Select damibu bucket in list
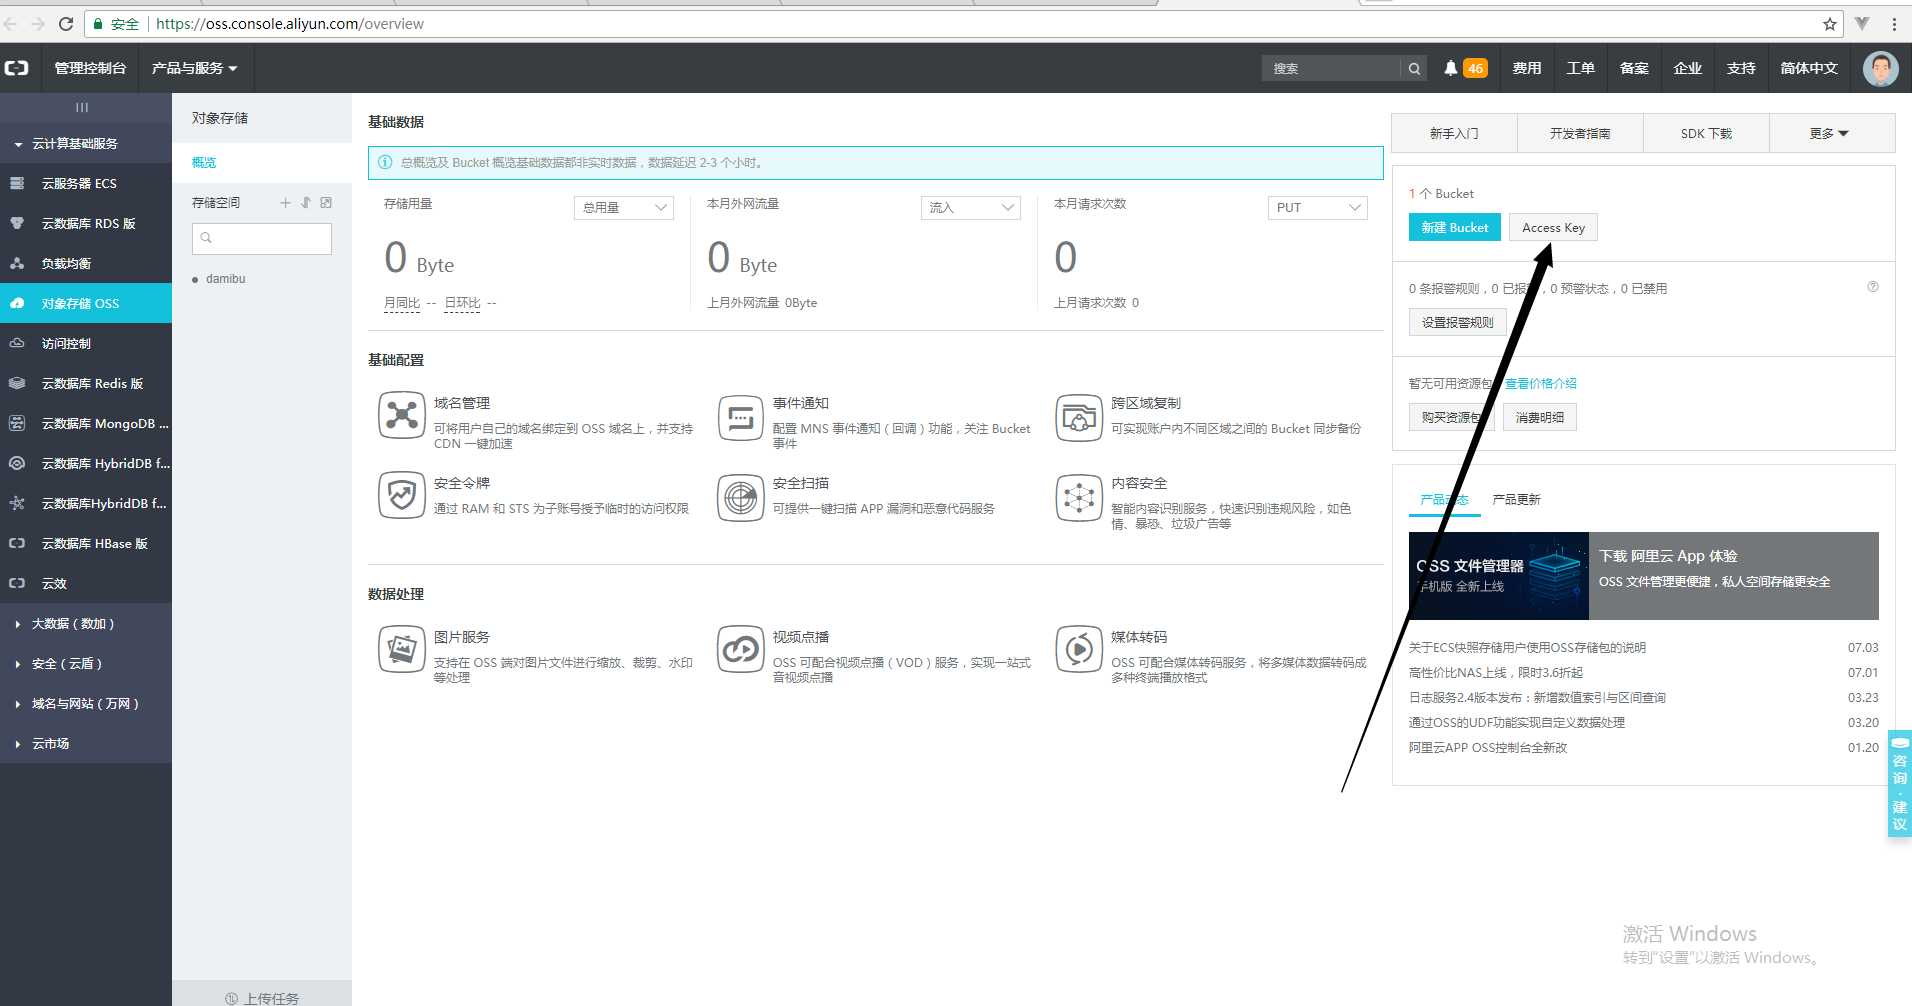Image resolution: width=1912 pixels, height=1006 pixels. [225, 279]
